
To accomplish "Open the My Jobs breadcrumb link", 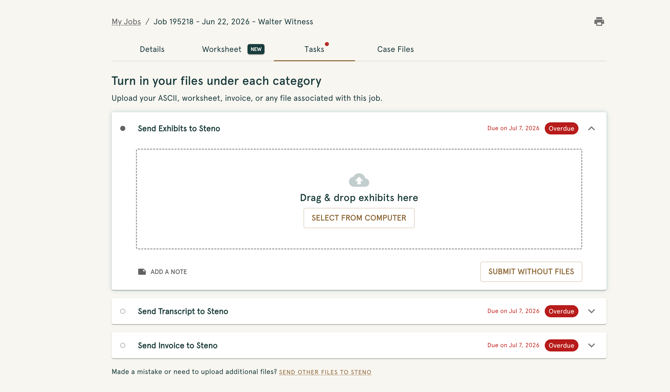I will 126,21.
